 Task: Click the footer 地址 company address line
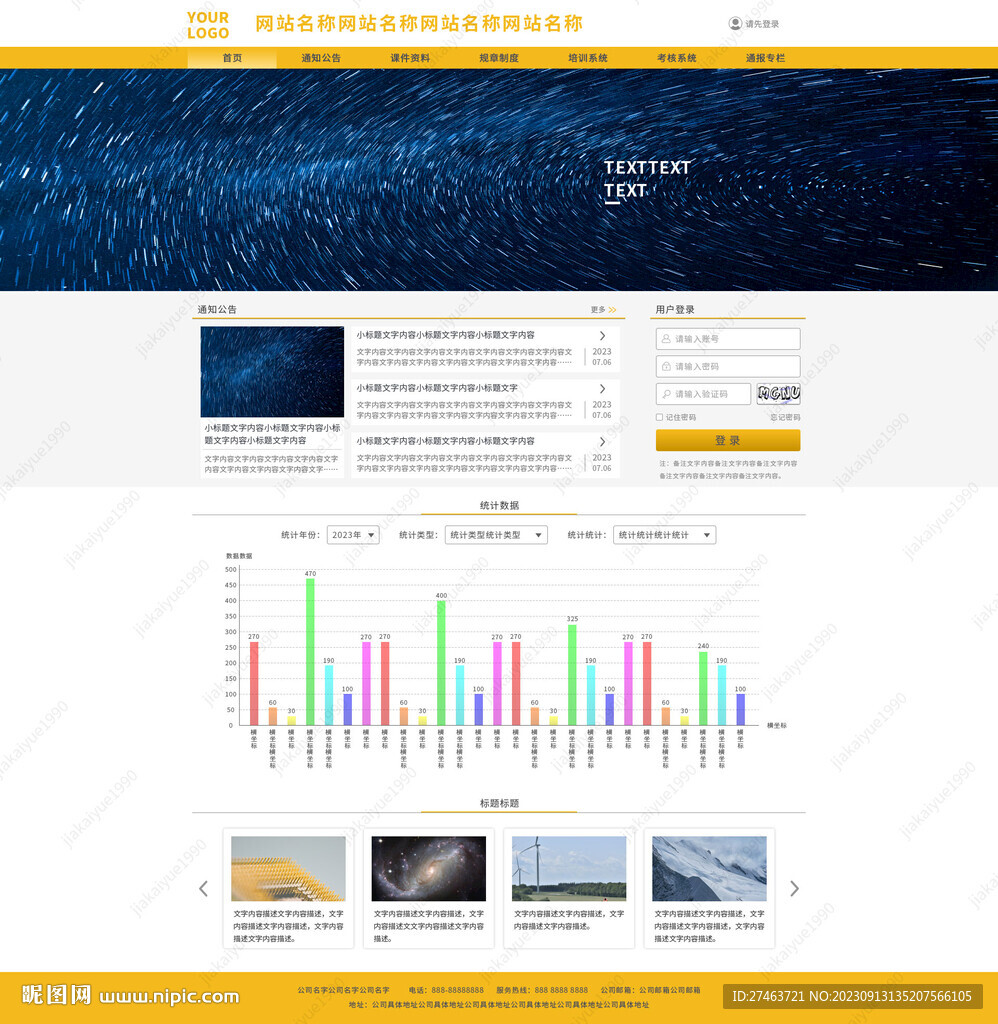[x=499, y=1004]
